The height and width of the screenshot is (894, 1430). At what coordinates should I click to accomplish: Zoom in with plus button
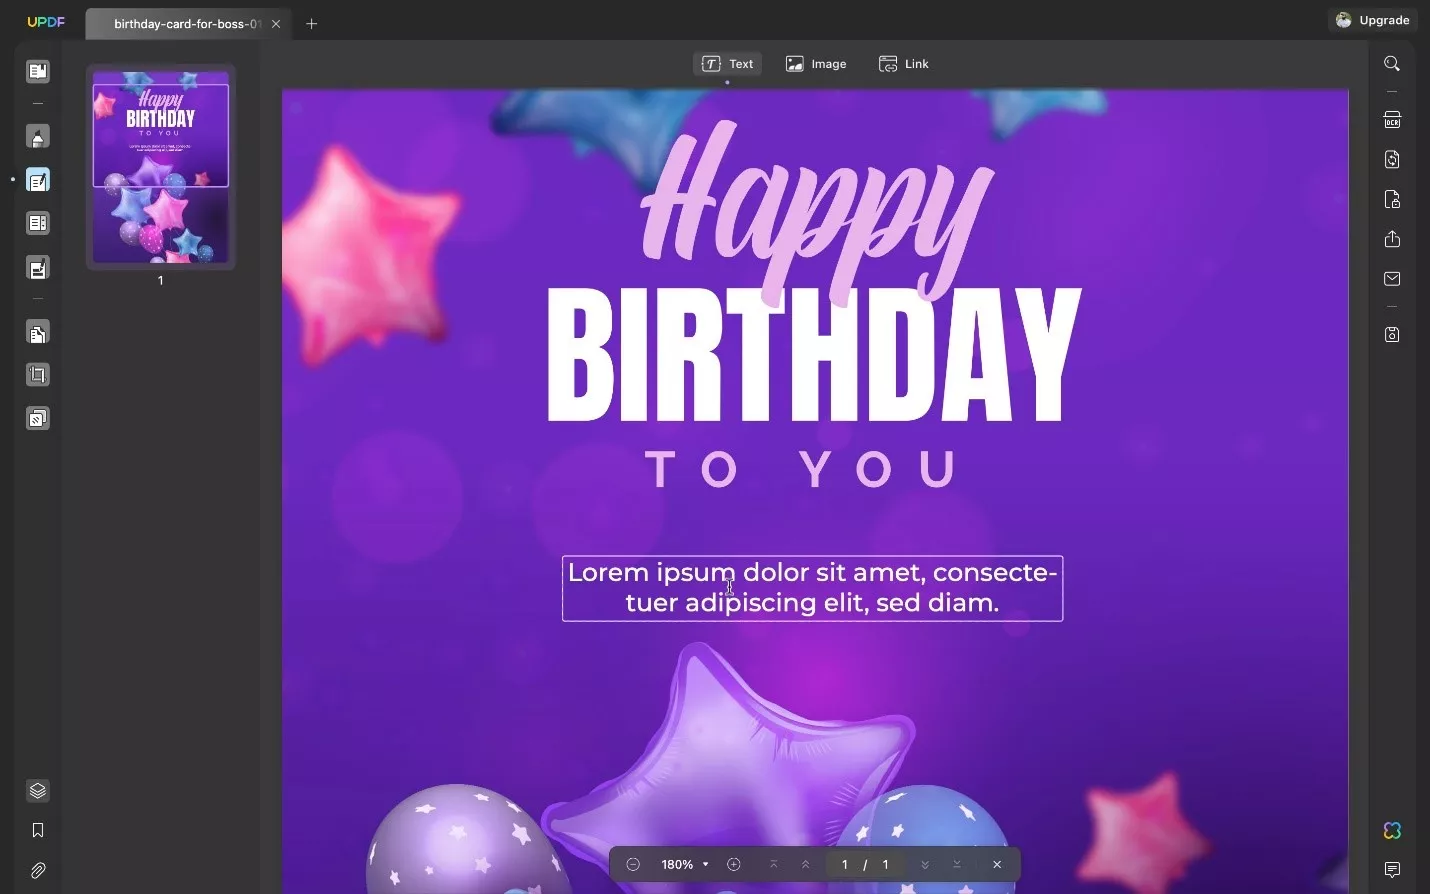point(734,864)
